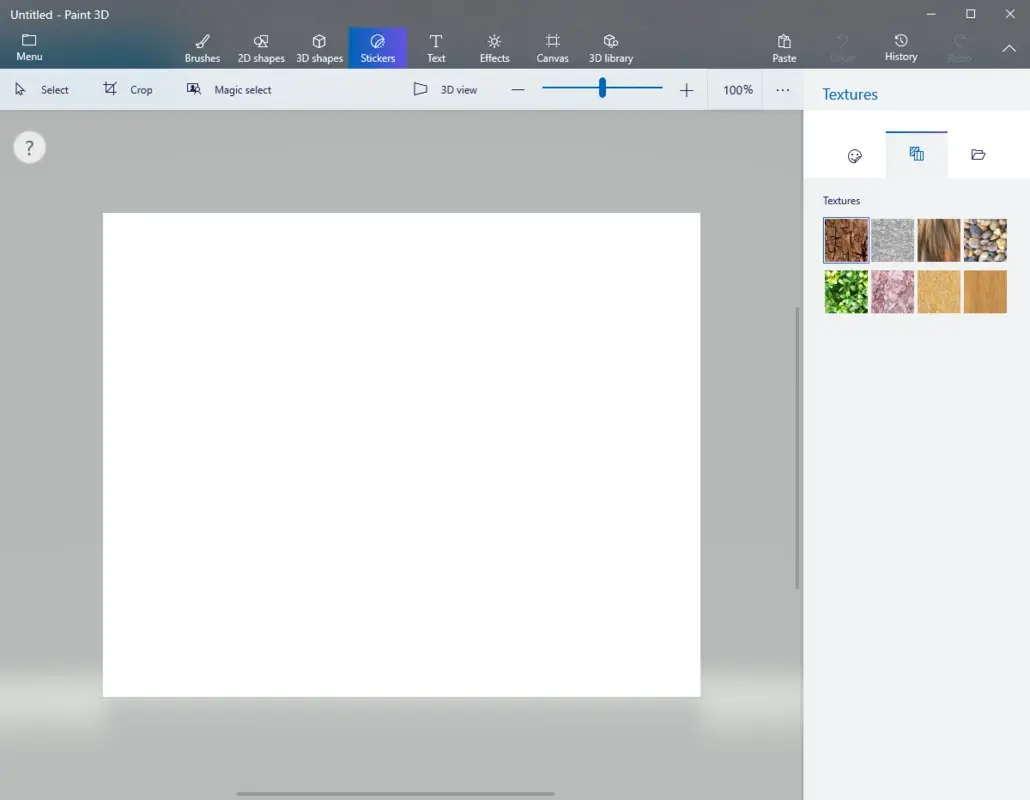Open the 3D shapes tool
The height and width of the screenshot is (800, 1030).
pyautogui.click(x=319, y=47)
